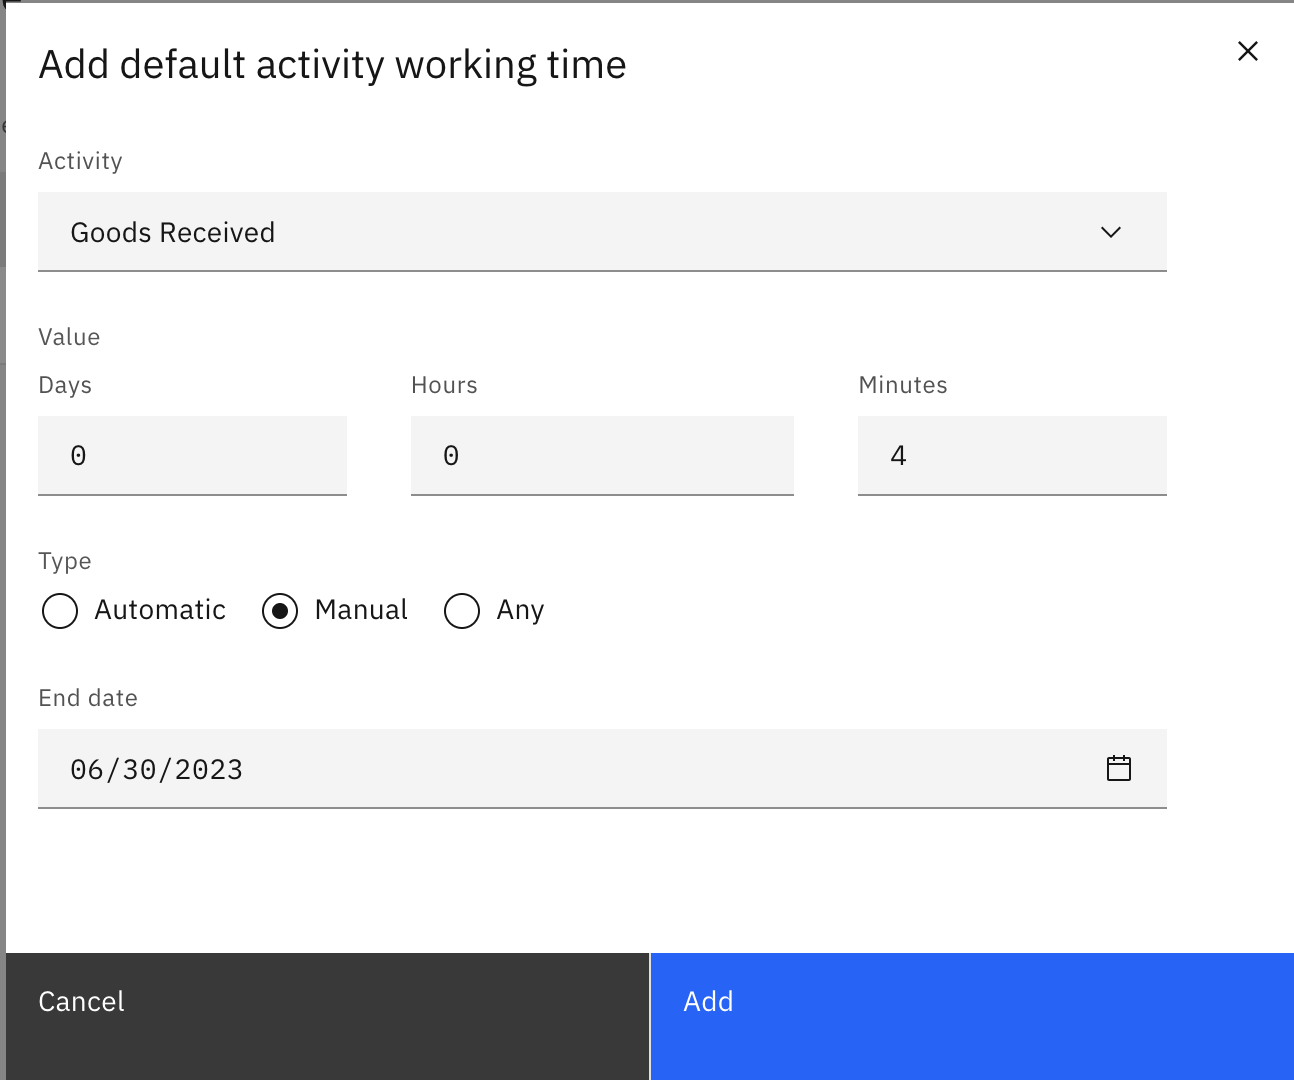Click the Minutes field showing 4
1294x1080 pixels.
[1012, 456]
